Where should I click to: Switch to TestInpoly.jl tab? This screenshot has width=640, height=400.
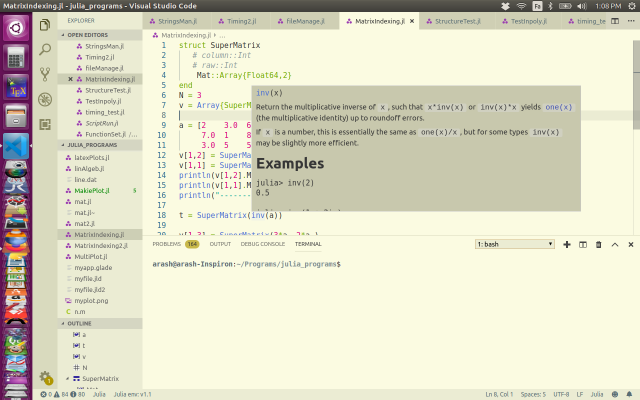coord(529,21)
